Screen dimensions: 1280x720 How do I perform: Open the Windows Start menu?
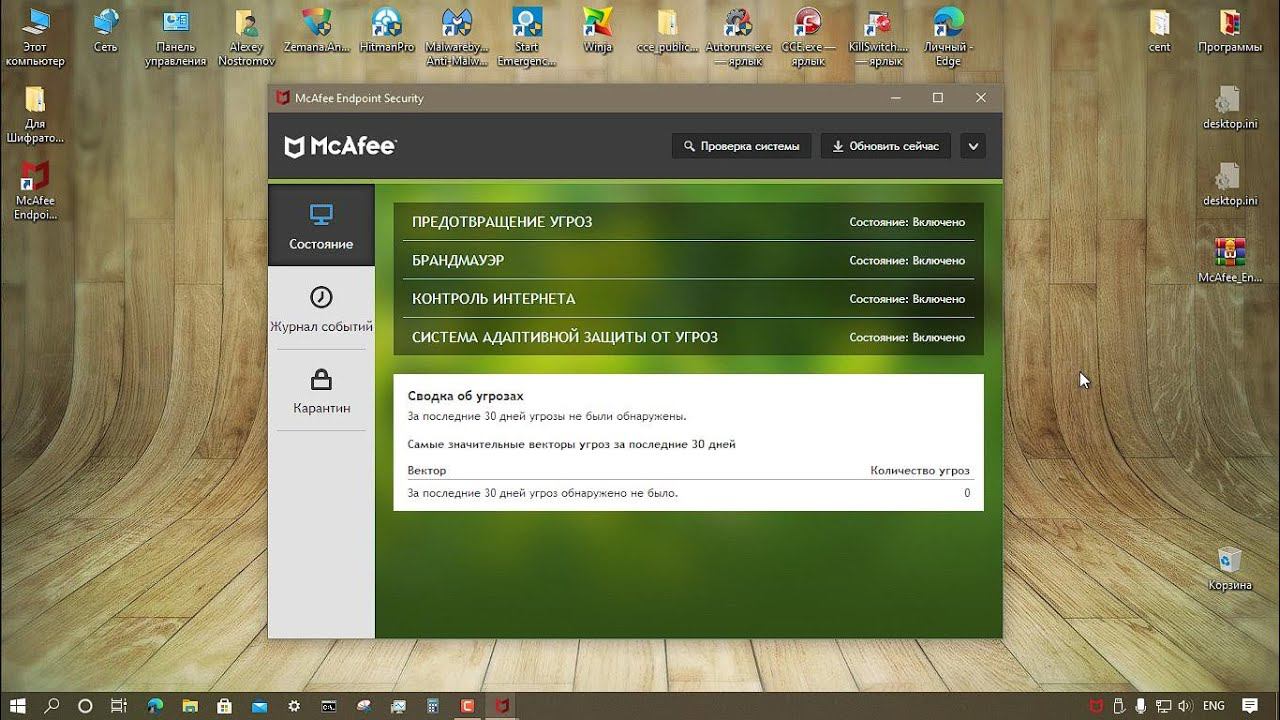click(19, 705)
